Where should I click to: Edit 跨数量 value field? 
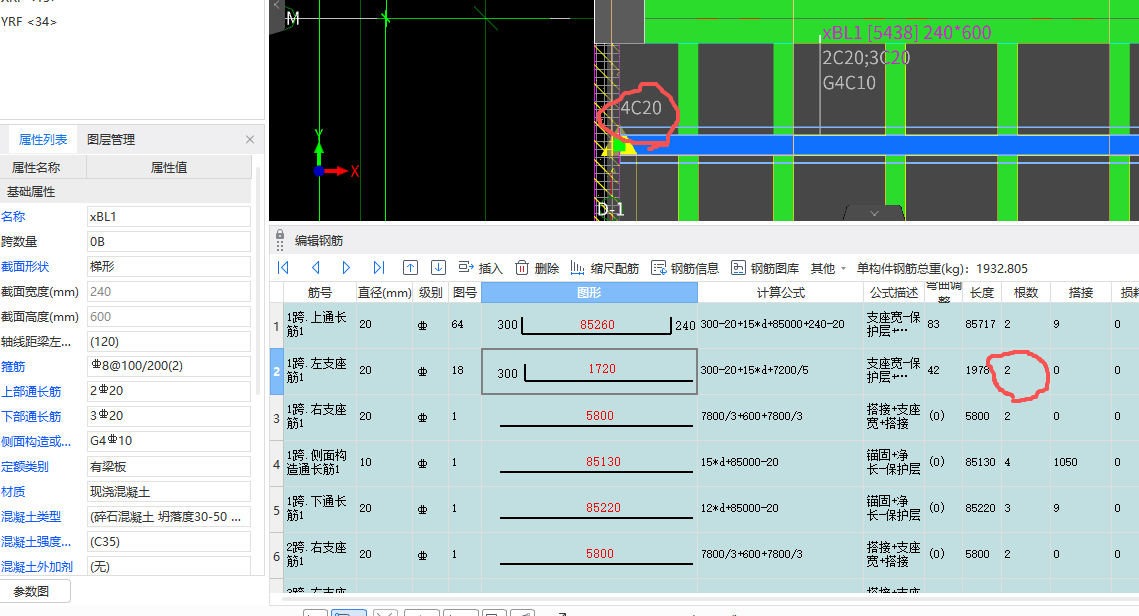pos(169,242)
